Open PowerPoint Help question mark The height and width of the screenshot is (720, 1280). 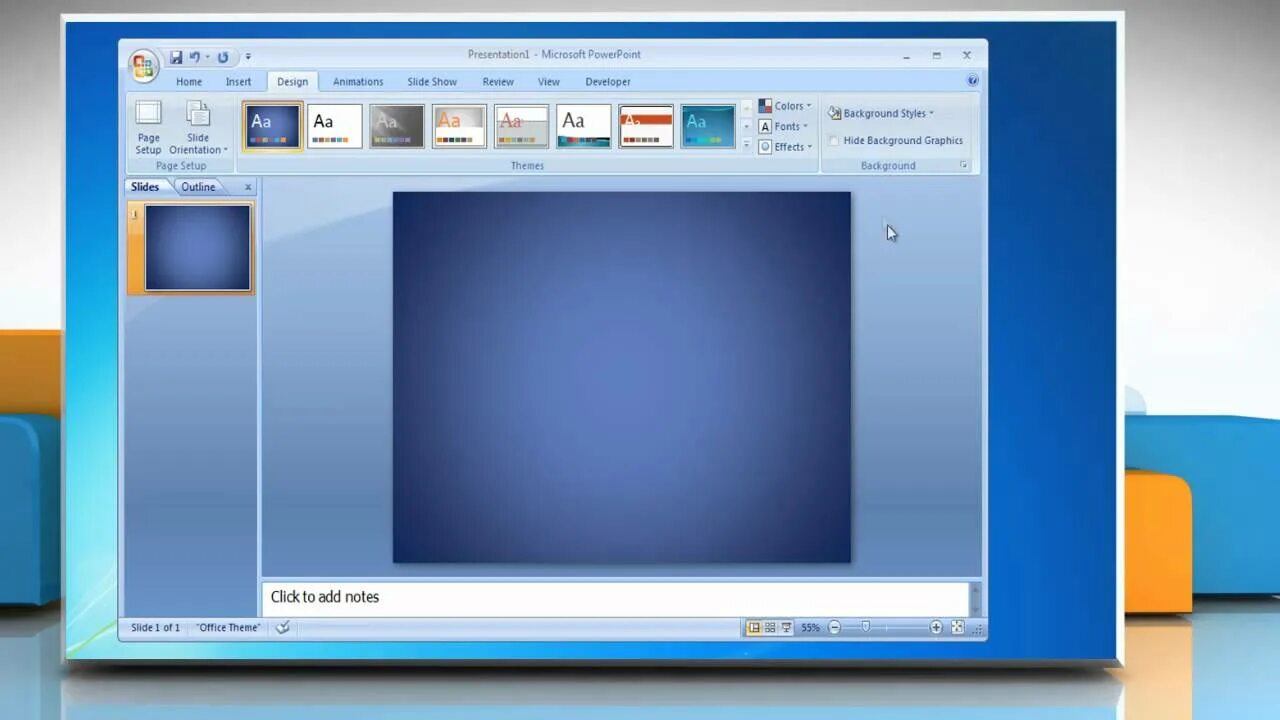972,81
